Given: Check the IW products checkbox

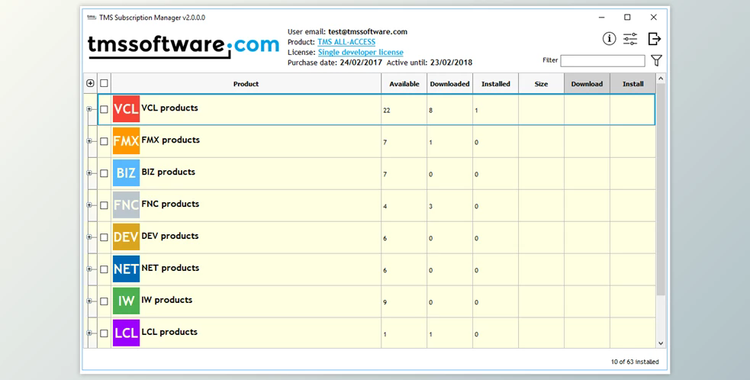Looking at the screenshot, I should 104,302.
